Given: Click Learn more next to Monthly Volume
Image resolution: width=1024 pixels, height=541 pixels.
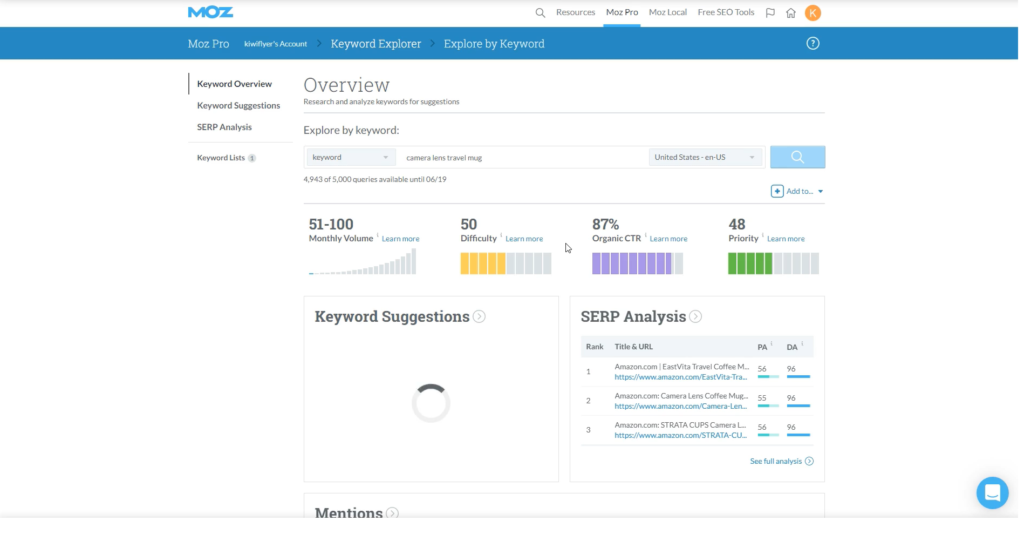Looking at the screenshot, I should pyautogui.click(x=400, y=239).
